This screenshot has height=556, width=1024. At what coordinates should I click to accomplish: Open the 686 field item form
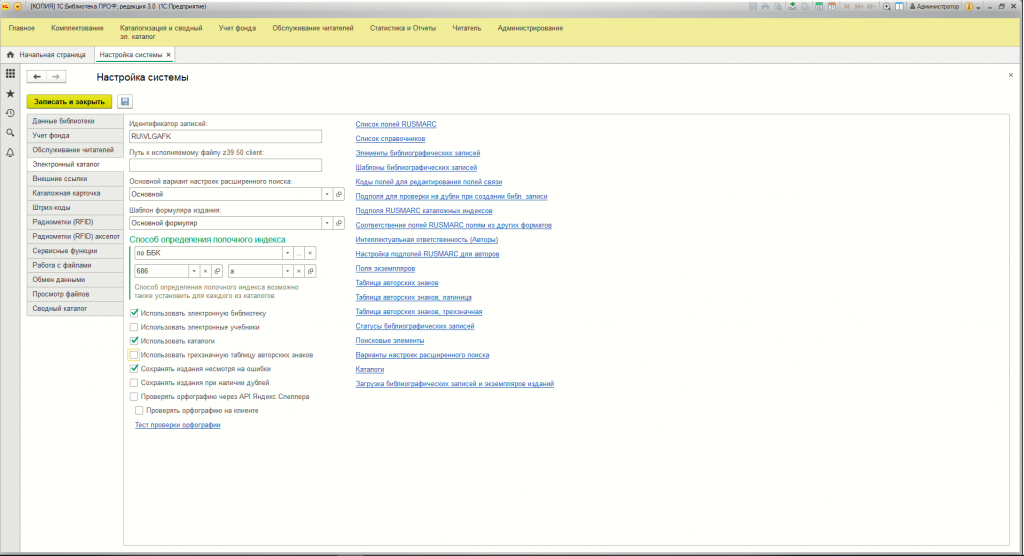(217, 270)
